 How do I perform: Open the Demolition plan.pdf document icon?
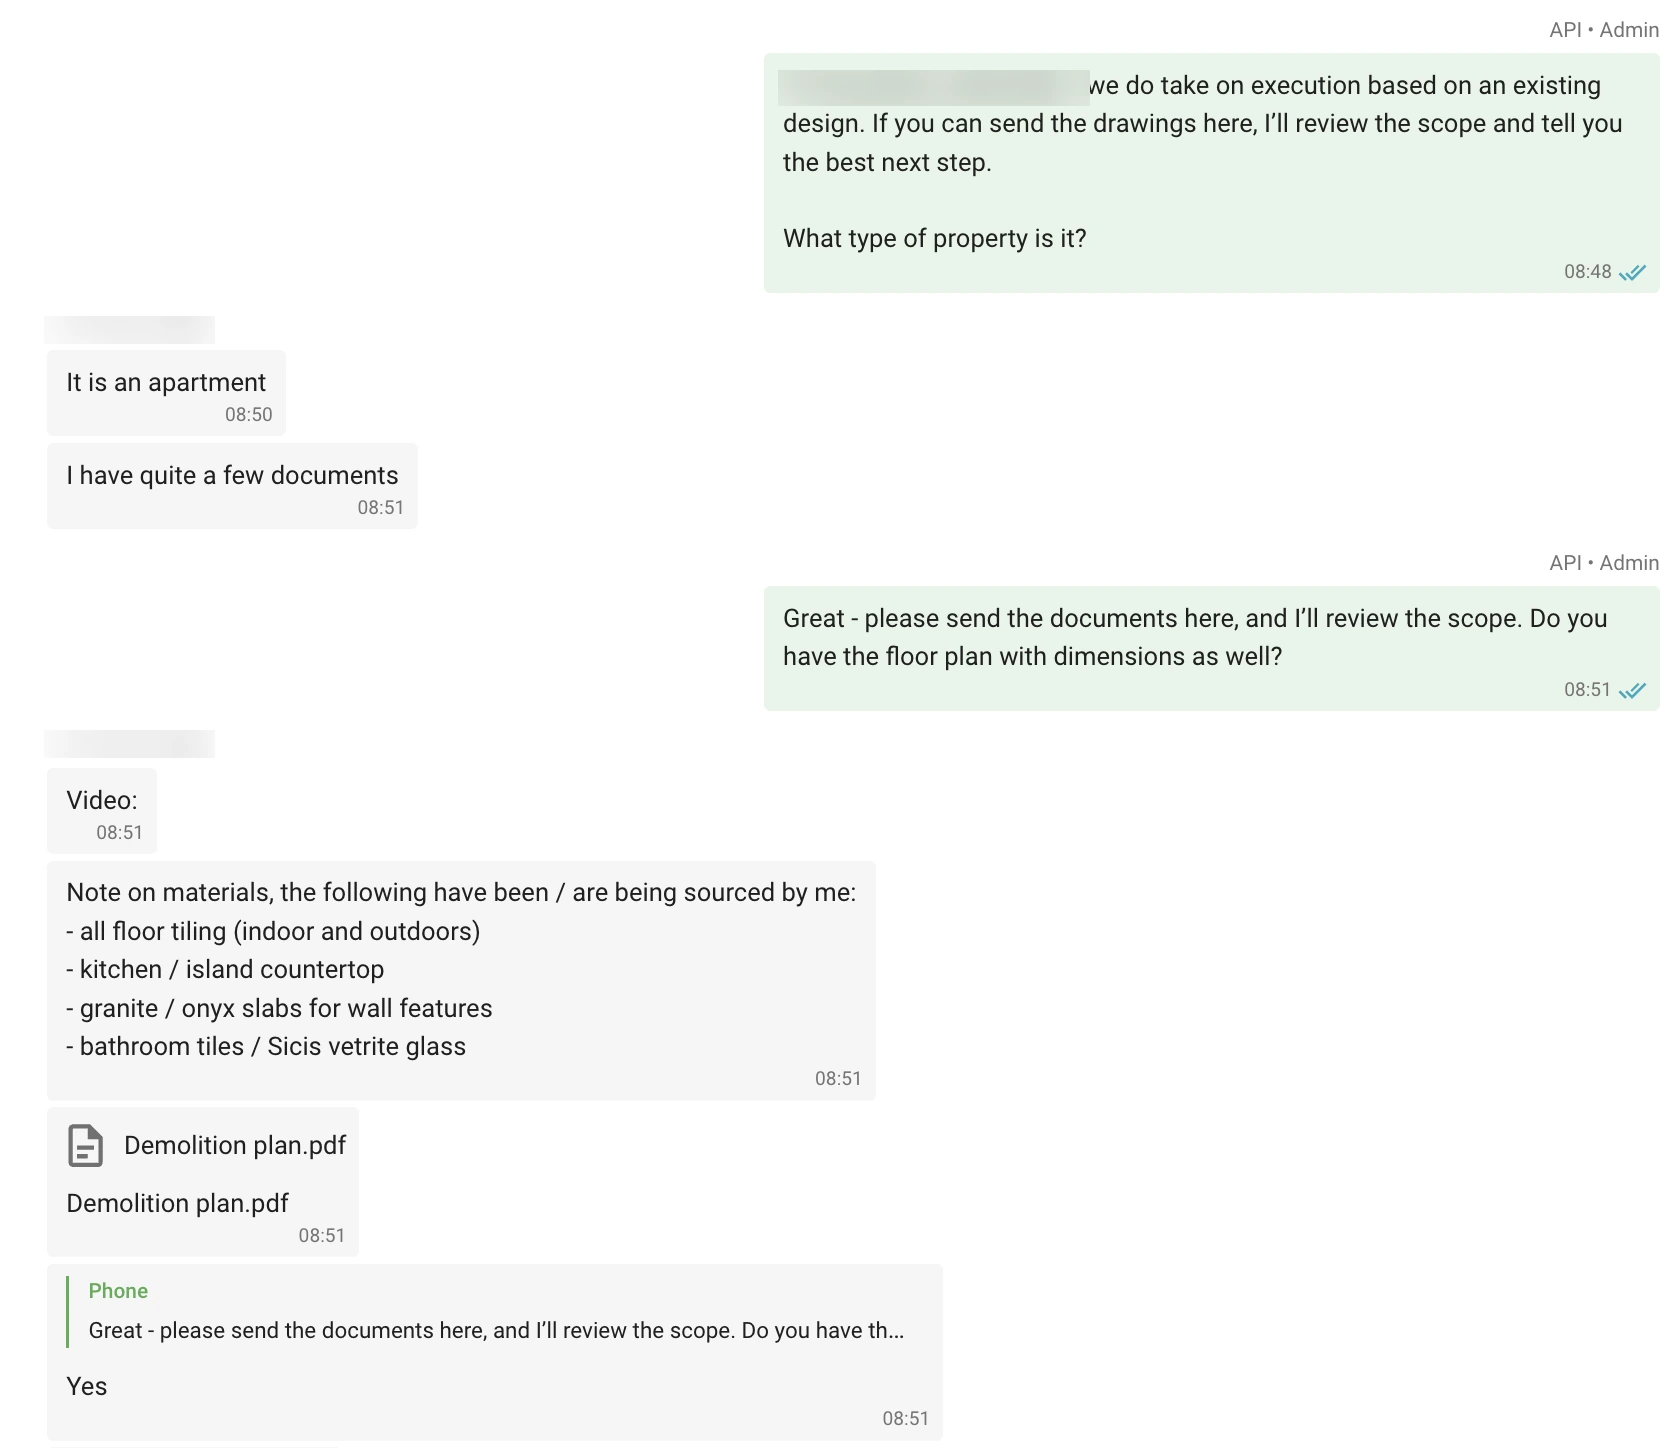pyautogui.click(x=85, y=1145)
